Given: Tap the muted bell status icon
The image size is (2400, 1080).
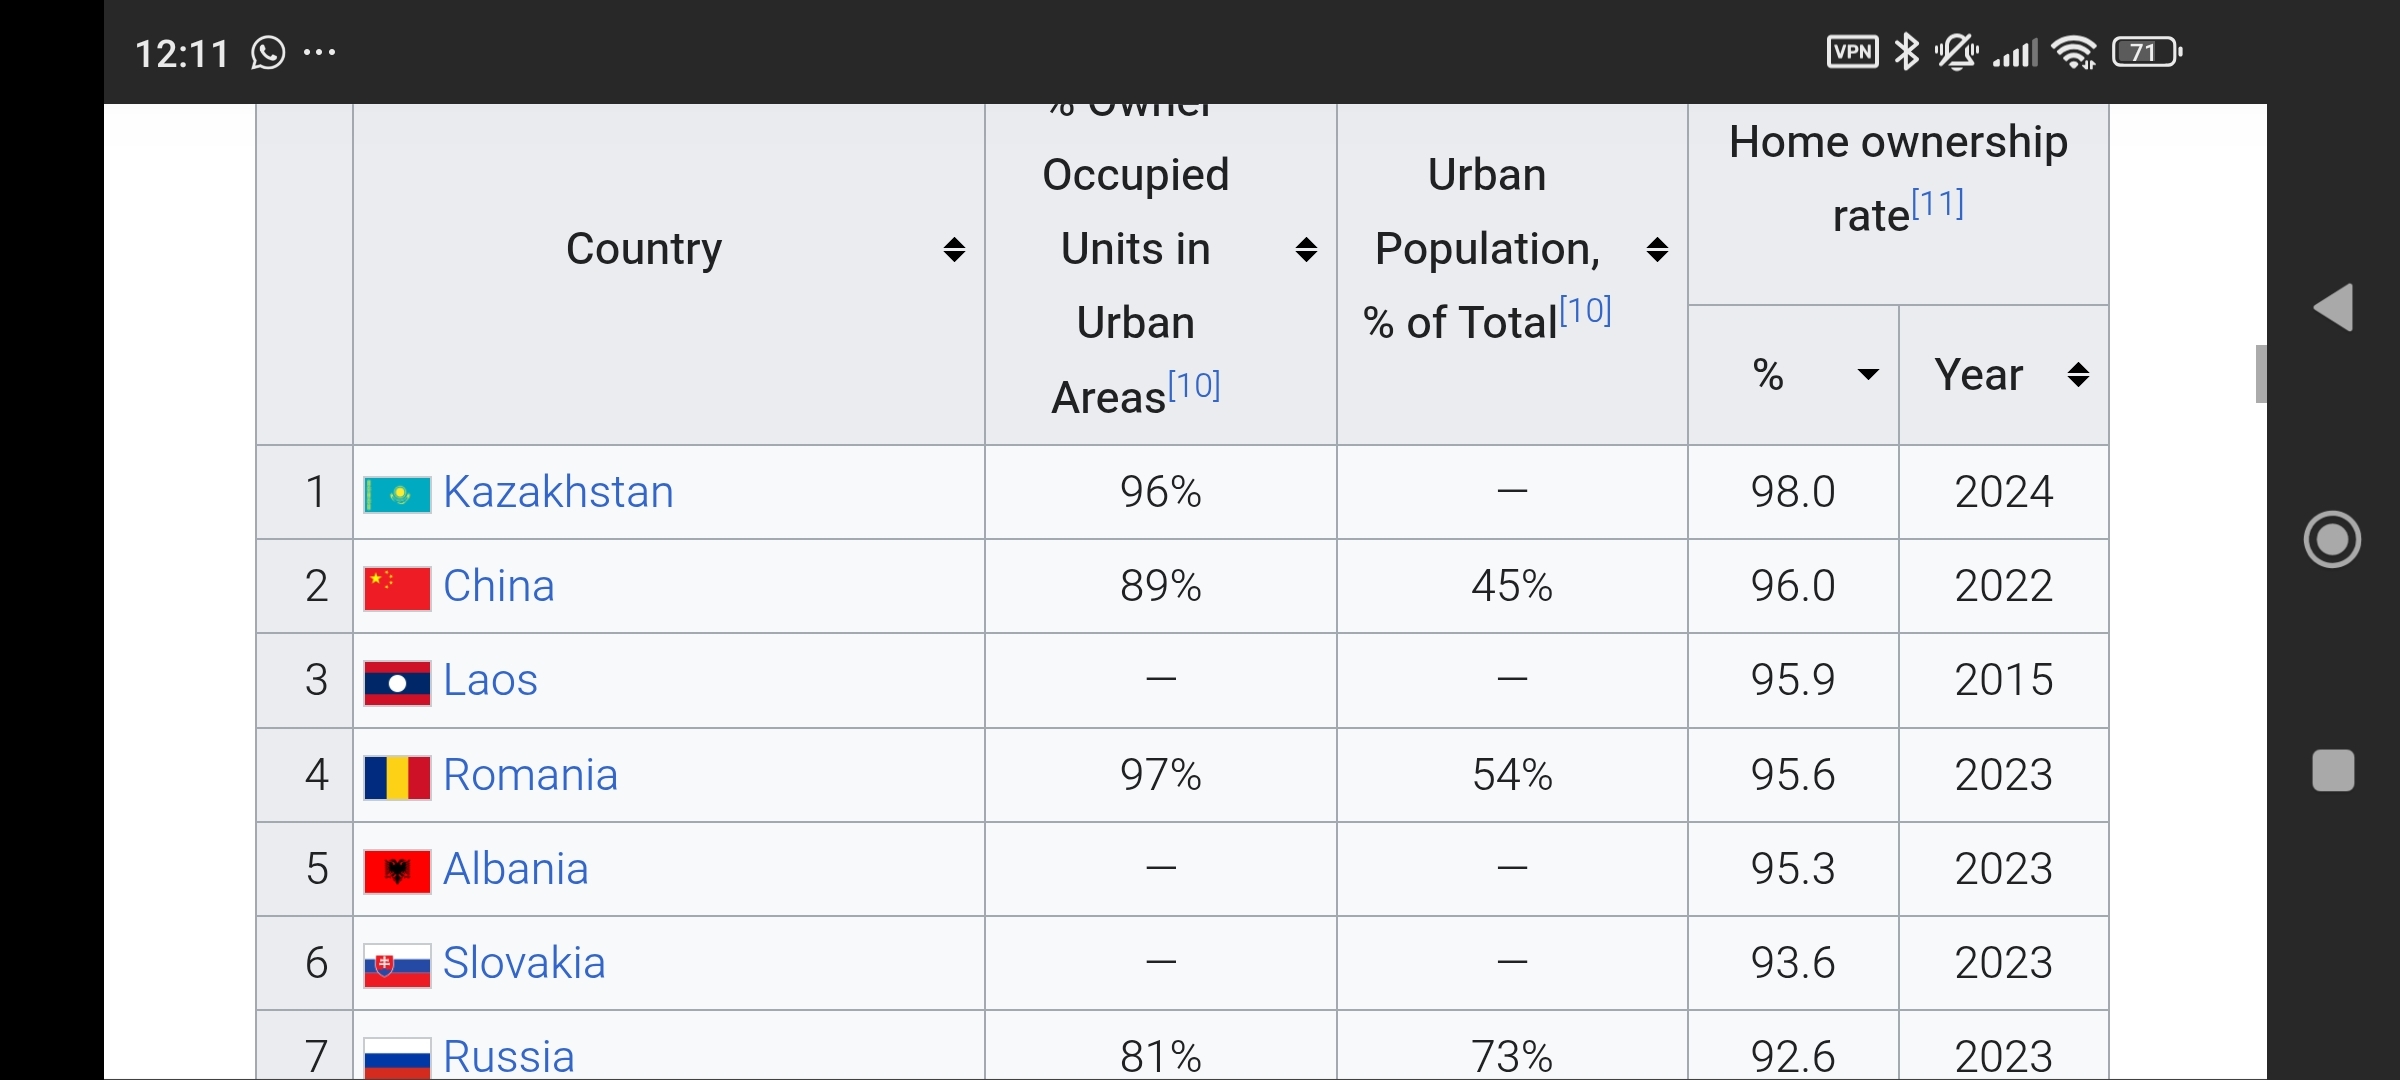Looking at the screenshot, I should point(1957,52).
